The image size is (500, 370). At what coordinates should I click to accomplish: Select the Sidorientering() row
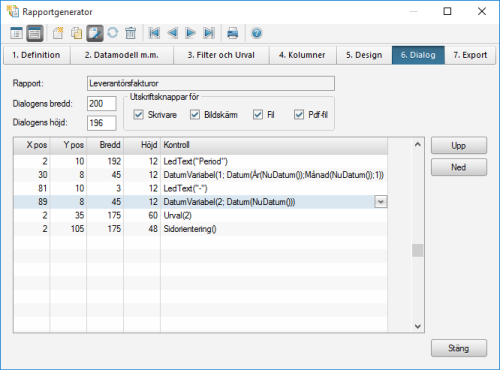[x=200, y=229]
